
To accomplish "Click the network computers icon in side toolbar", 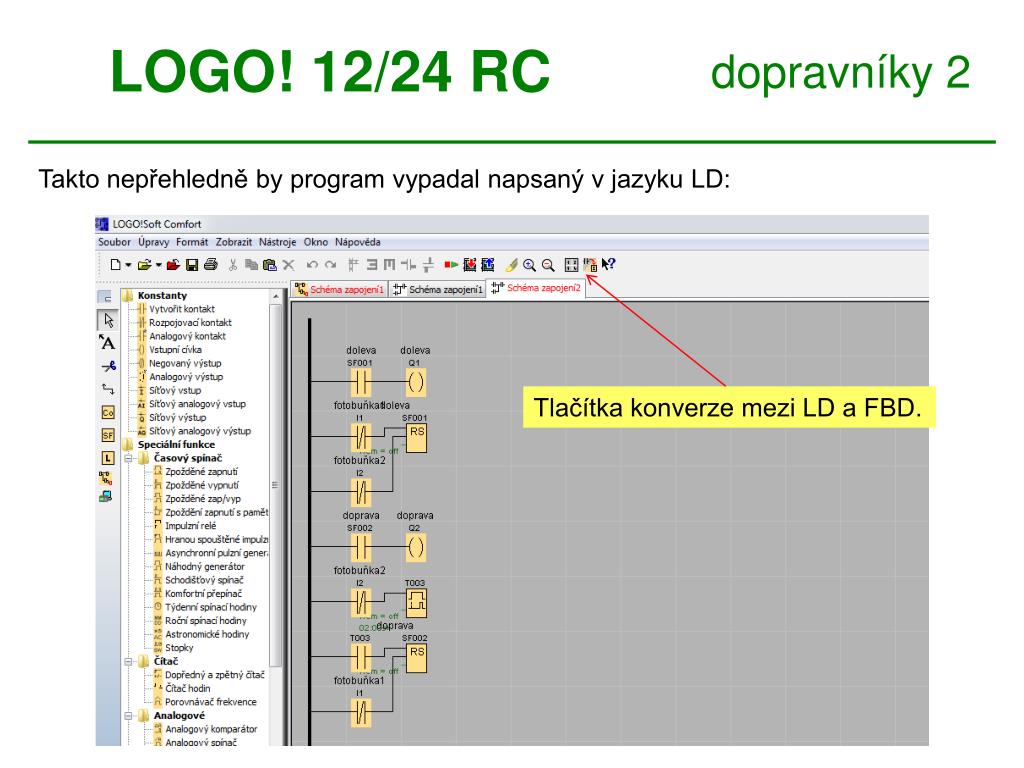I will point(106,497).
